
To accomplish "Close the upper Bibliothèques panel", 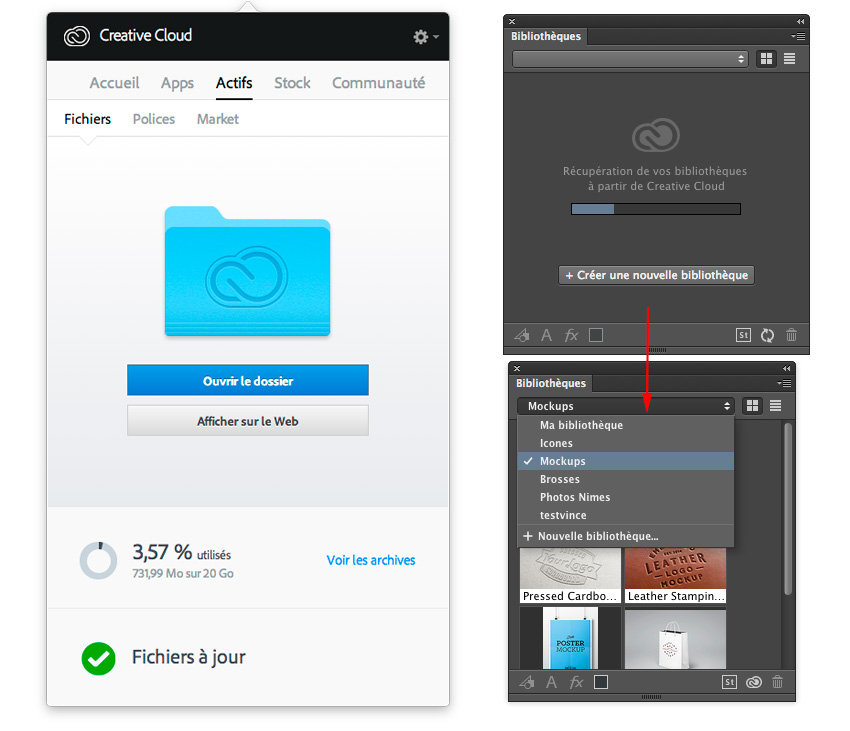I will [x=512, y=22].
